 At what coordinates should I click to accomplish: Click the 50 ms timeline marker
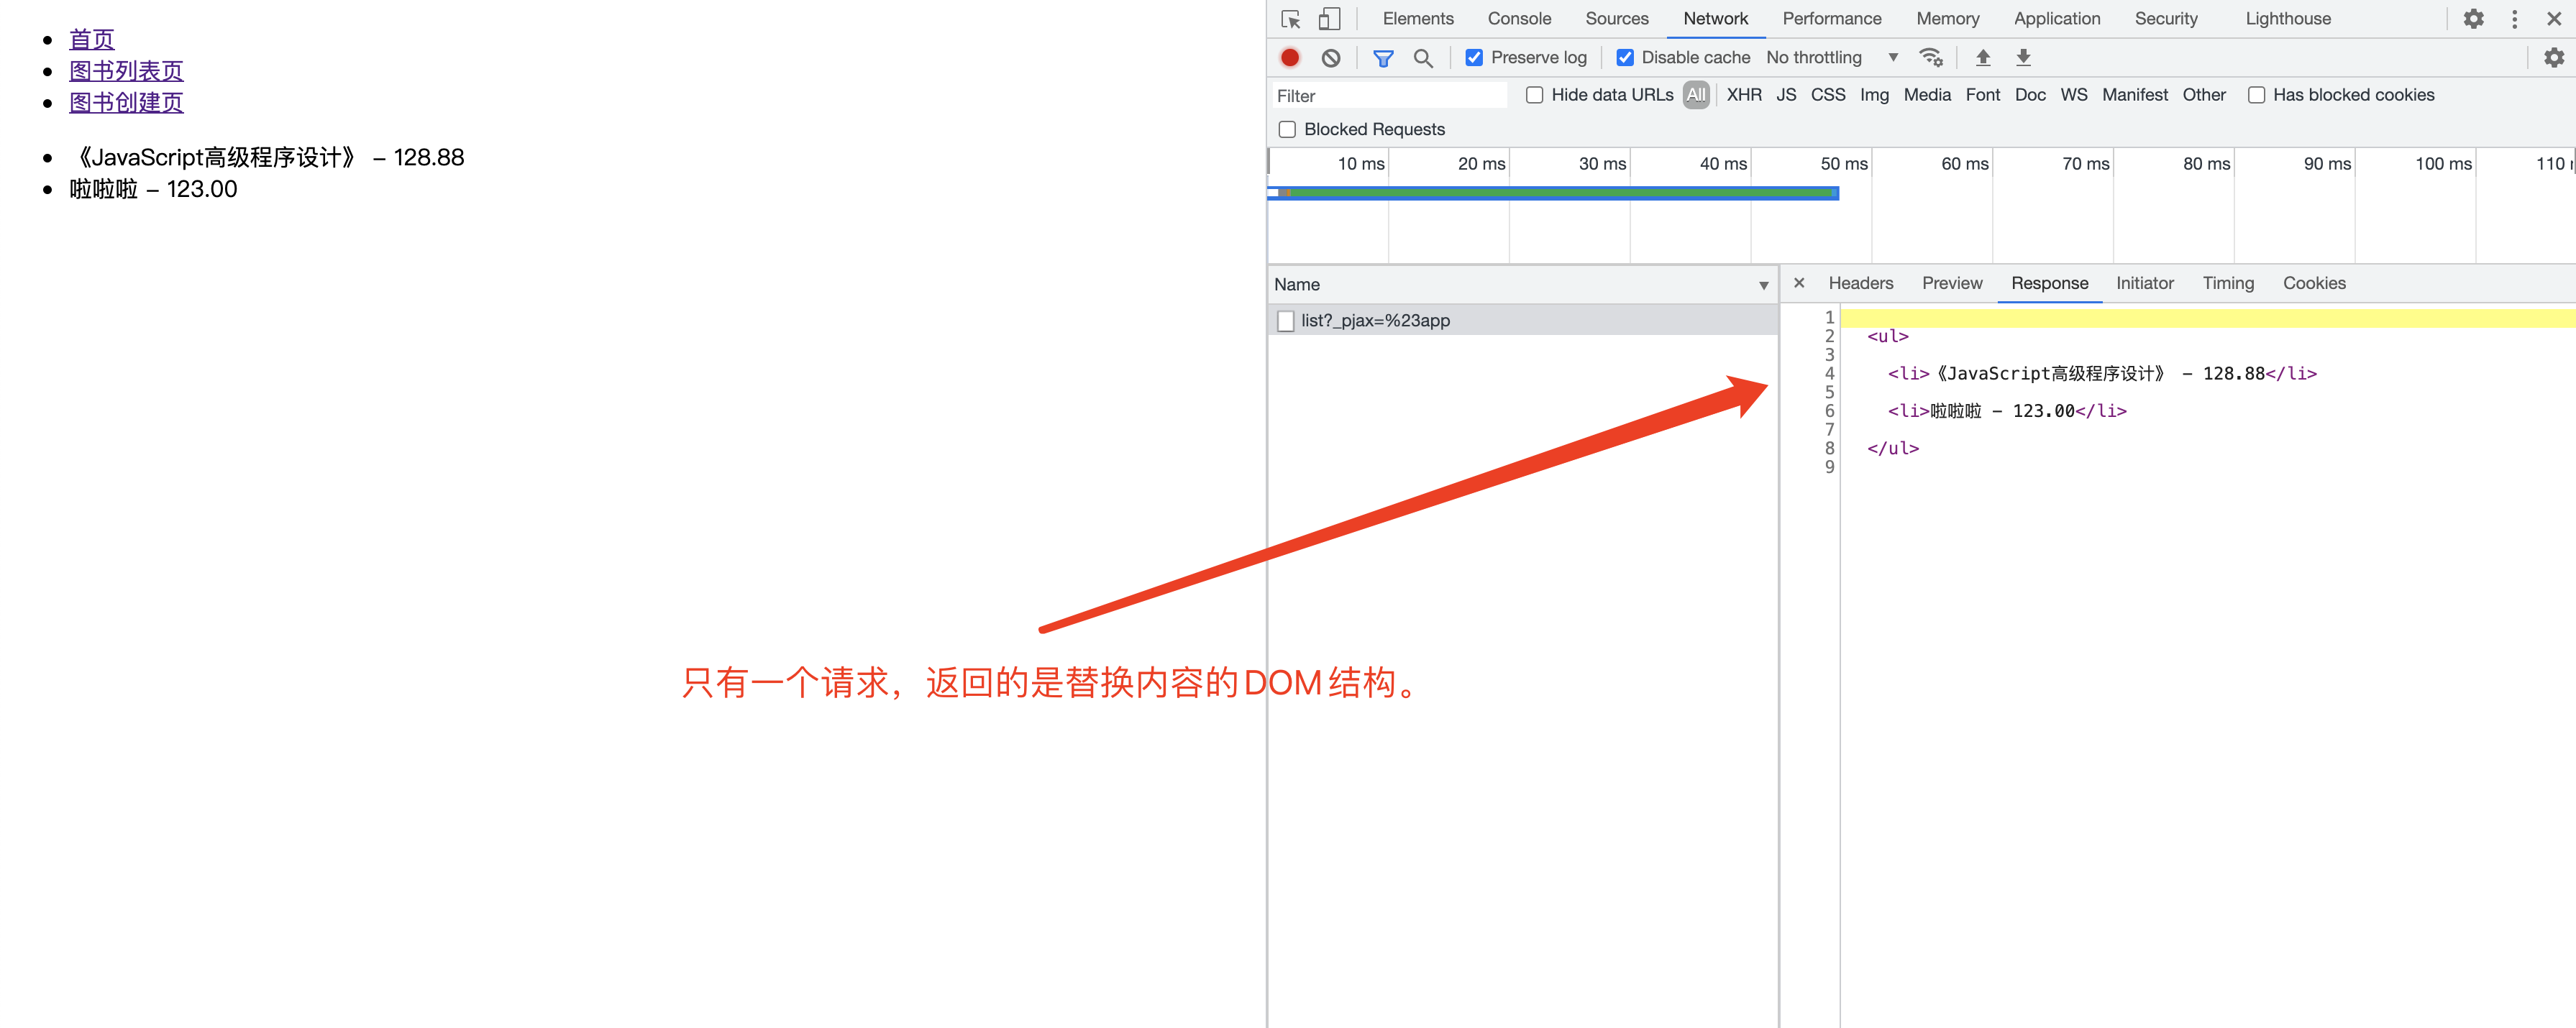coord(1843,164)
